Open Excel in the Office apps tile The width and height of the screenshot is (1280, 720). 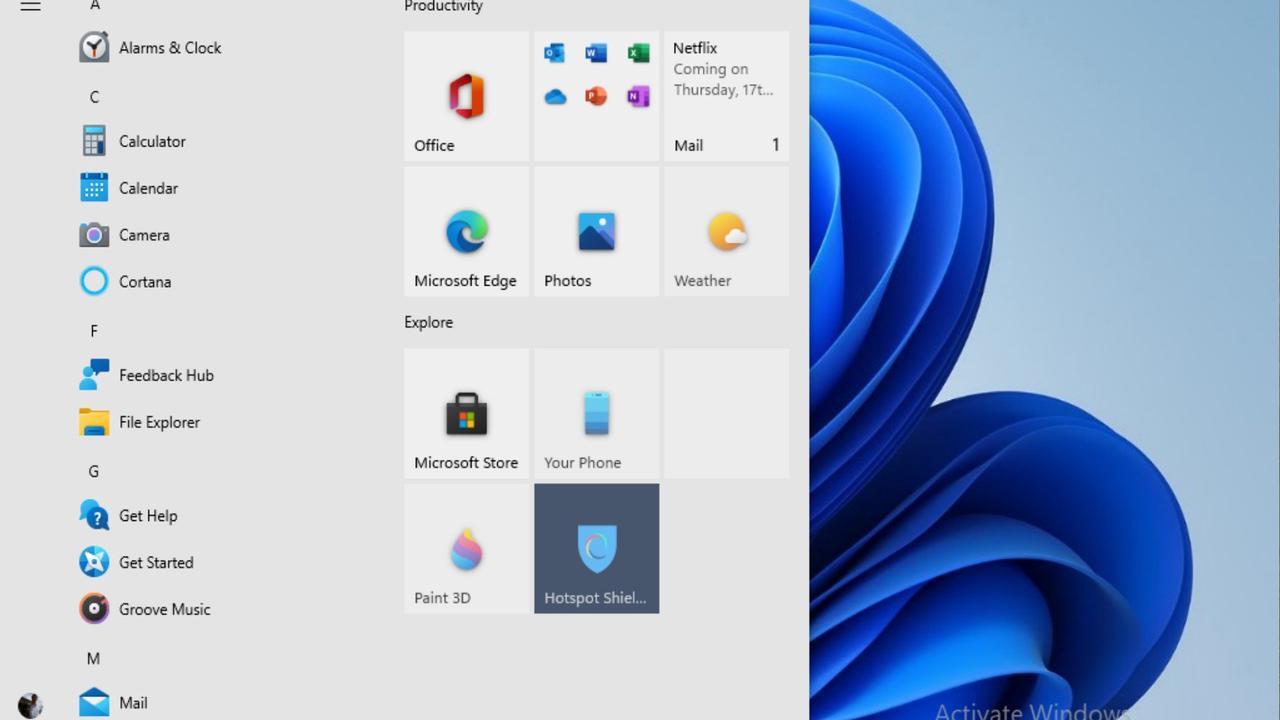[x=638, y=53]
